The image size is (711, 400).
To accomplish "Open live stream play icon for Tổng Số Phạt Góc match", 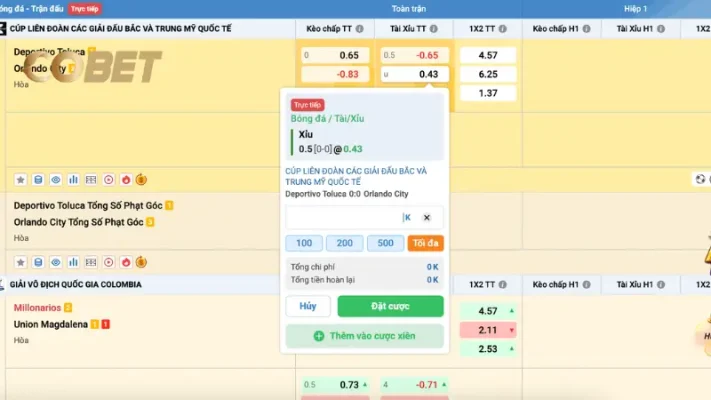I will pos(109,262).
